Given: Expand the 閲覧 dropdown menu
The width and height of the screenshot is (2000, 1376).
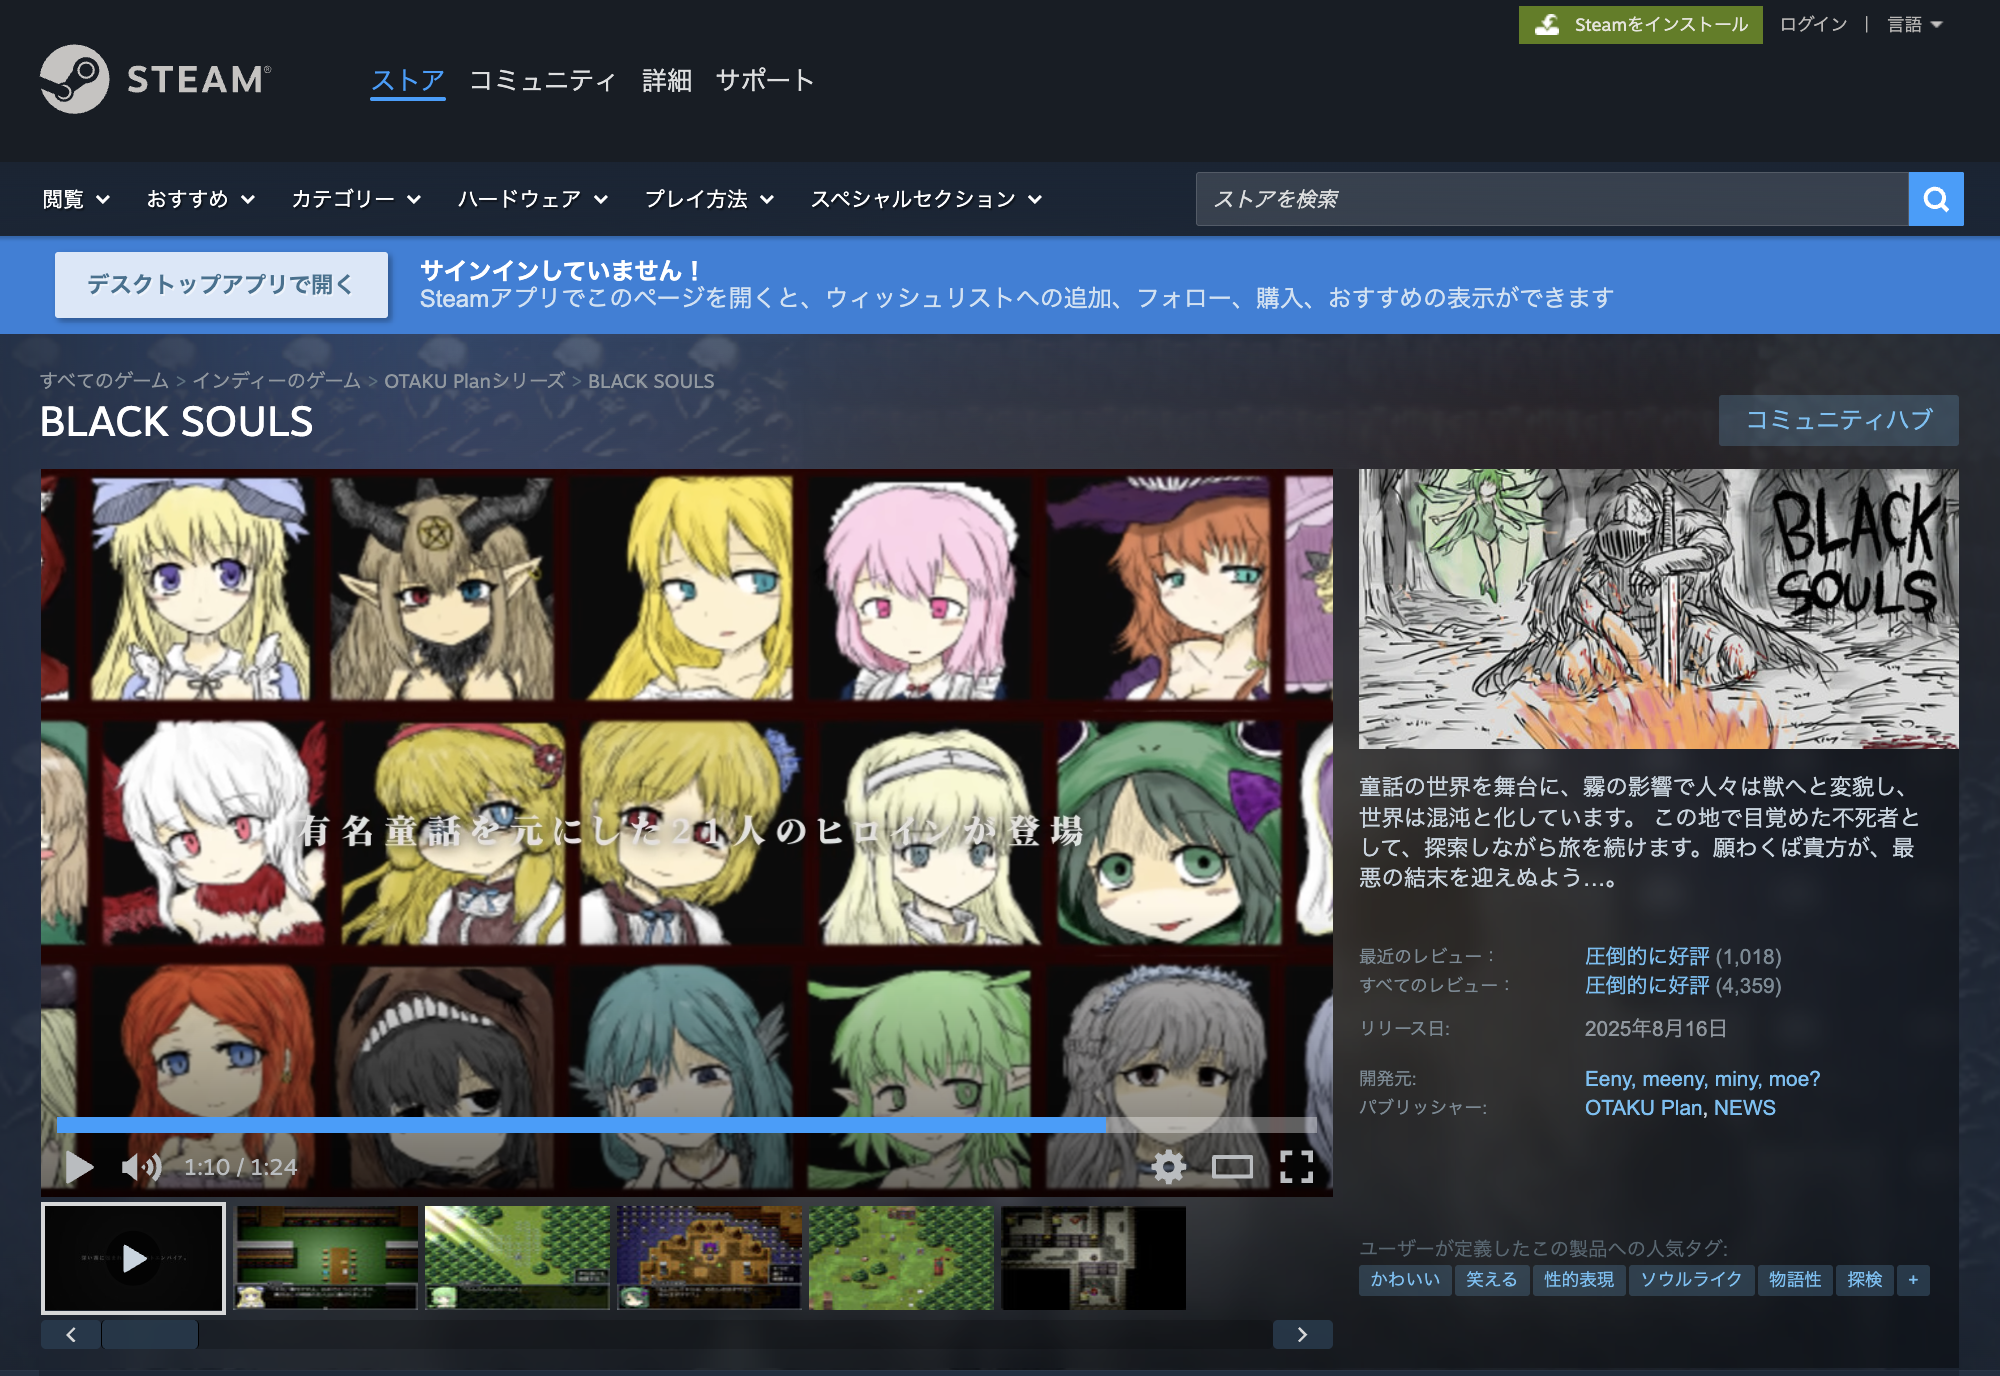Looking at the screenshot, I should (76, 199).
